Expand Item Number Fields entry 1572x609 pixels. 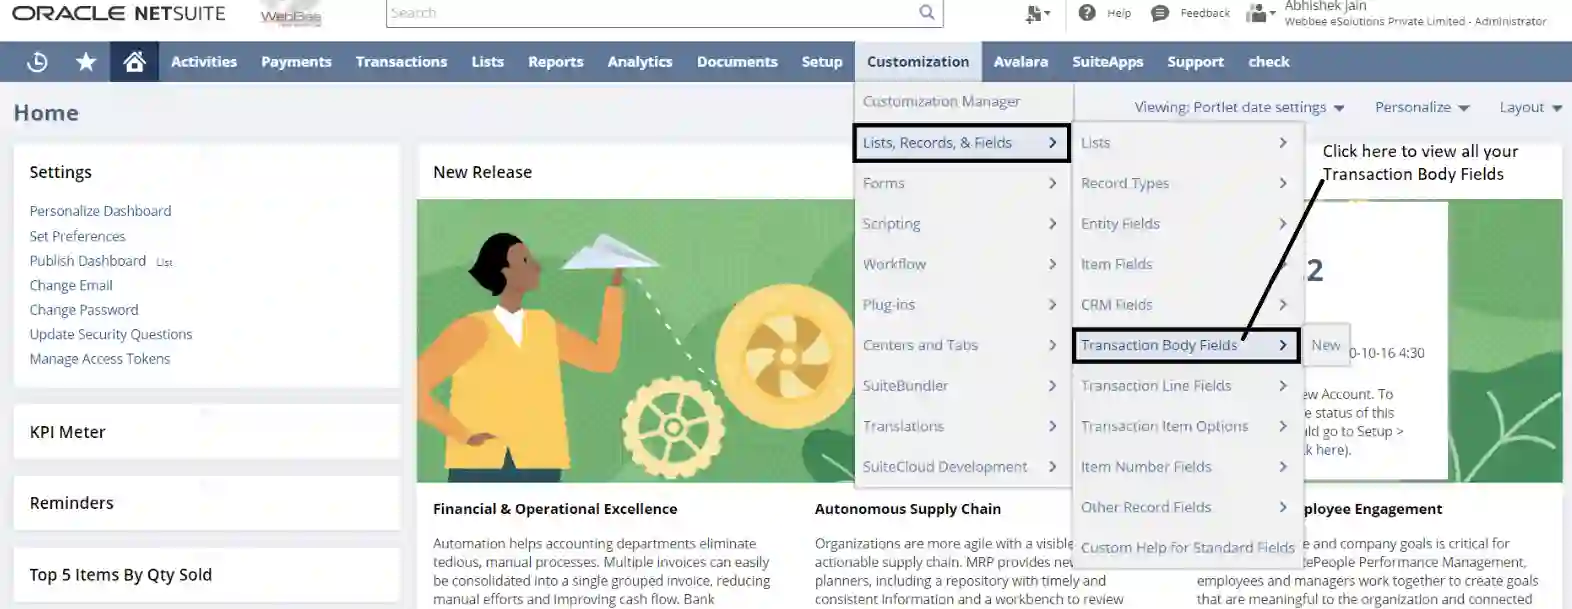coord(1188,467)
